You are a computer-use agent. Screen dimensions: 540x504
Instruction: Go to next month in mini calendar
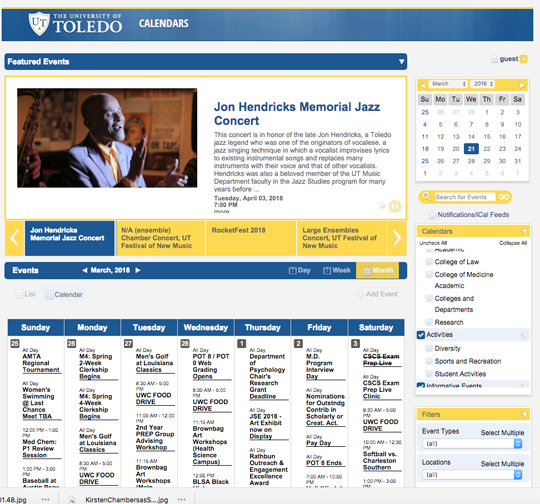pos(522,85)
